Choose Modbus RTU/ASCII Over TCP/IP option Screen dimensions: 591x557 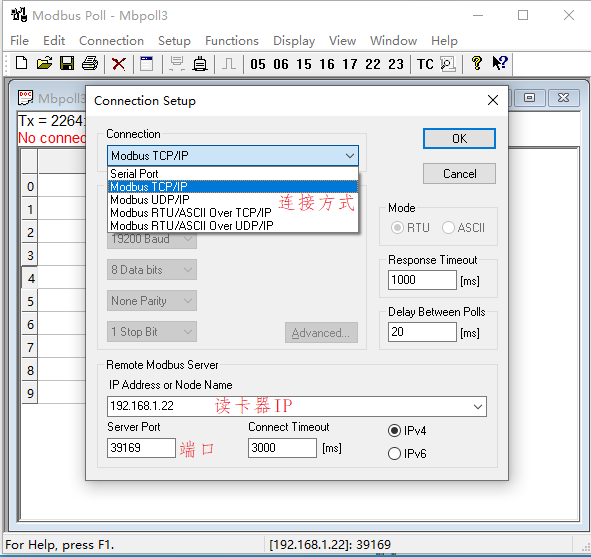[x=233, y=213]
